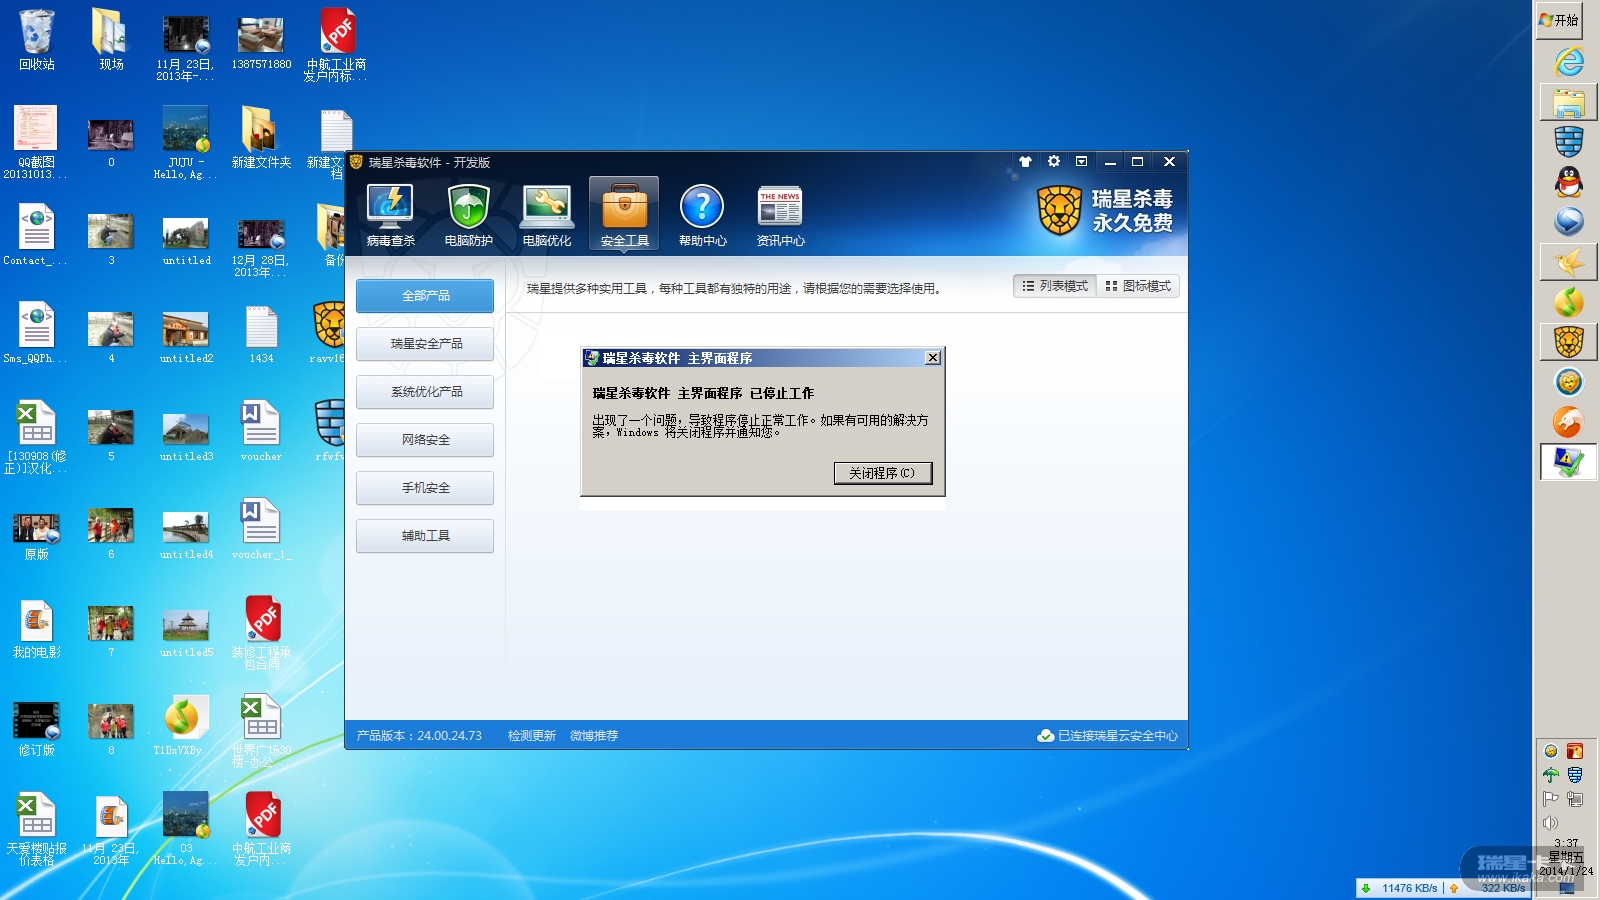
Task: Open Windows Explorer from the taskbar
Action: [x=1569, y=102]
